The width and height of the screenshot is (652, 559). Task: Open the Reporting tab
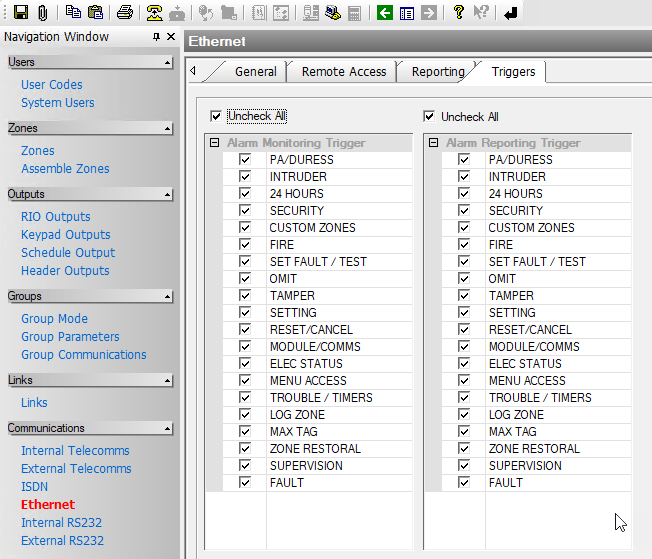tap(438, 72)
